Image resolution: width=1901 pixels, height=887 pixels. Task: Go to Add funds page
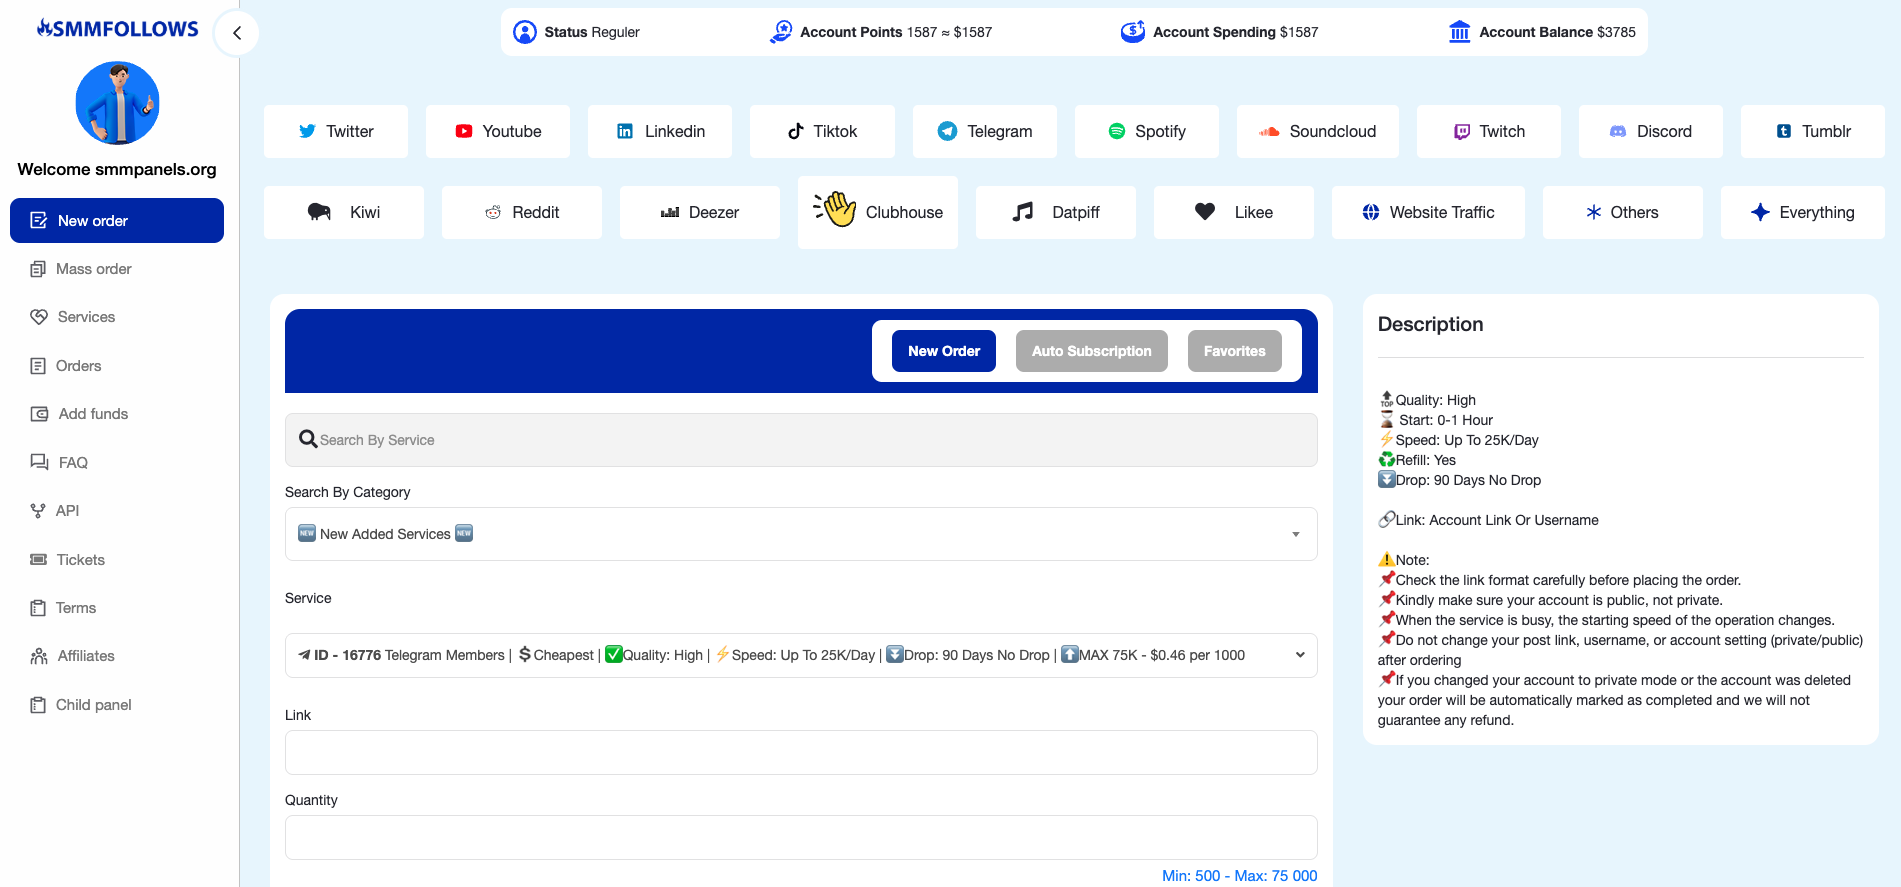(93, 414)
